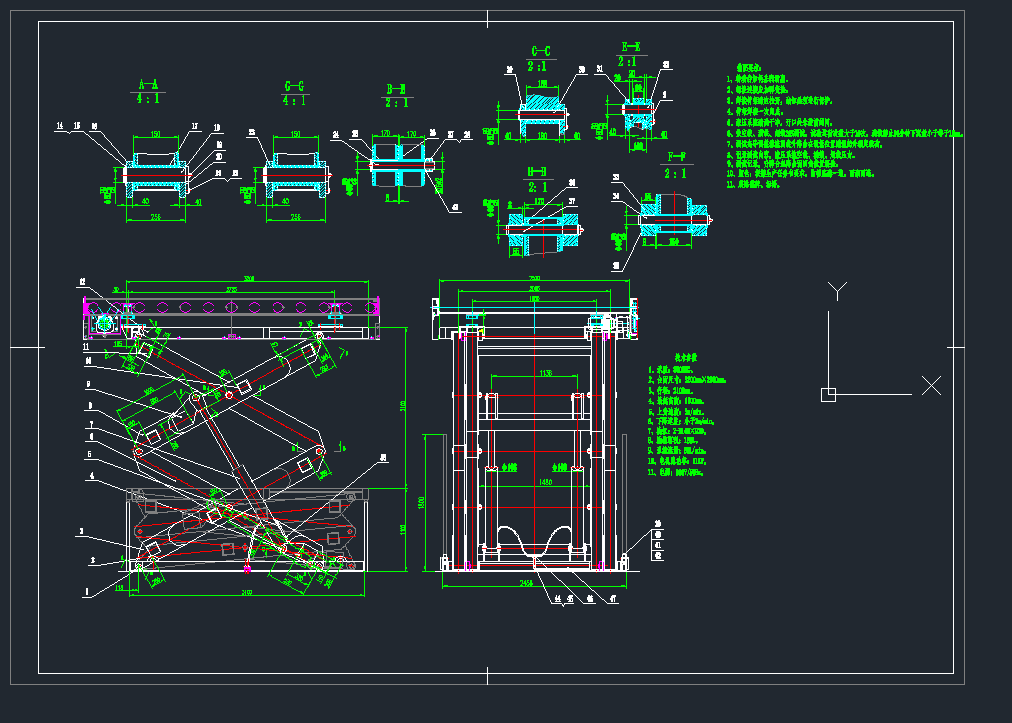Click the UCS origin square marker
The height and width of the screenshot is (723, 1012).
[828, 394]
